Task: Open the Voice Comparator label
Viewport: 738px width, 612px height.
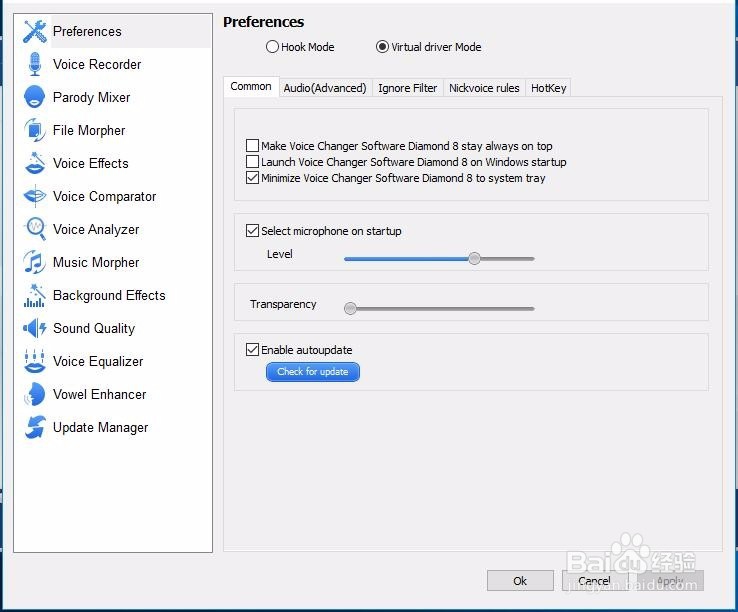Action: (x=104, y=196)
